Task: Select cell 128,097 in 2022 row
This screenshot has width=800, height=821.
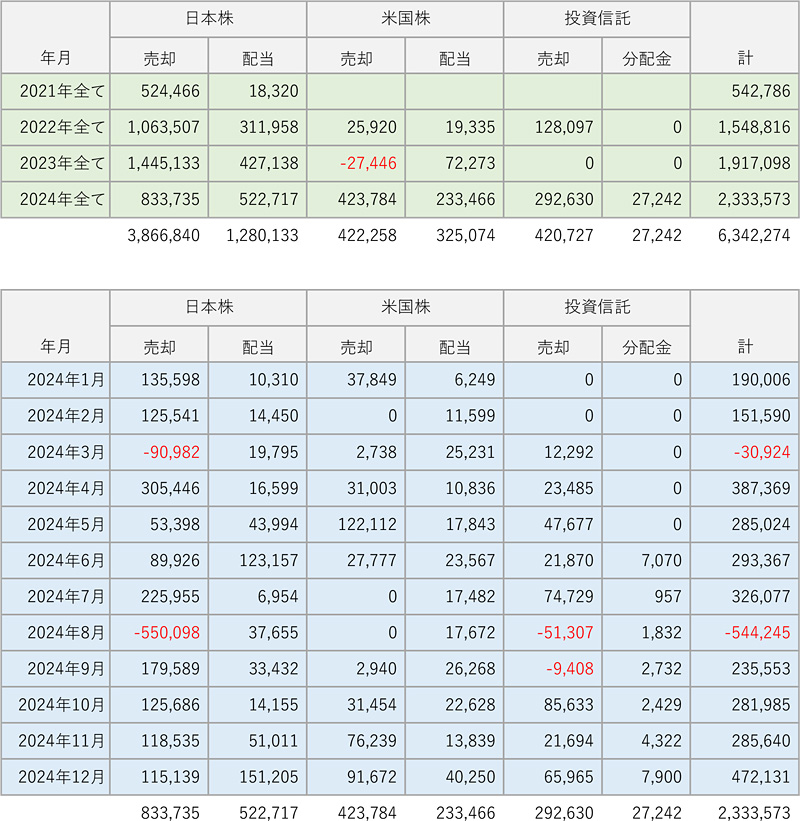Action: pyautogui.click(x=564, y=127)
